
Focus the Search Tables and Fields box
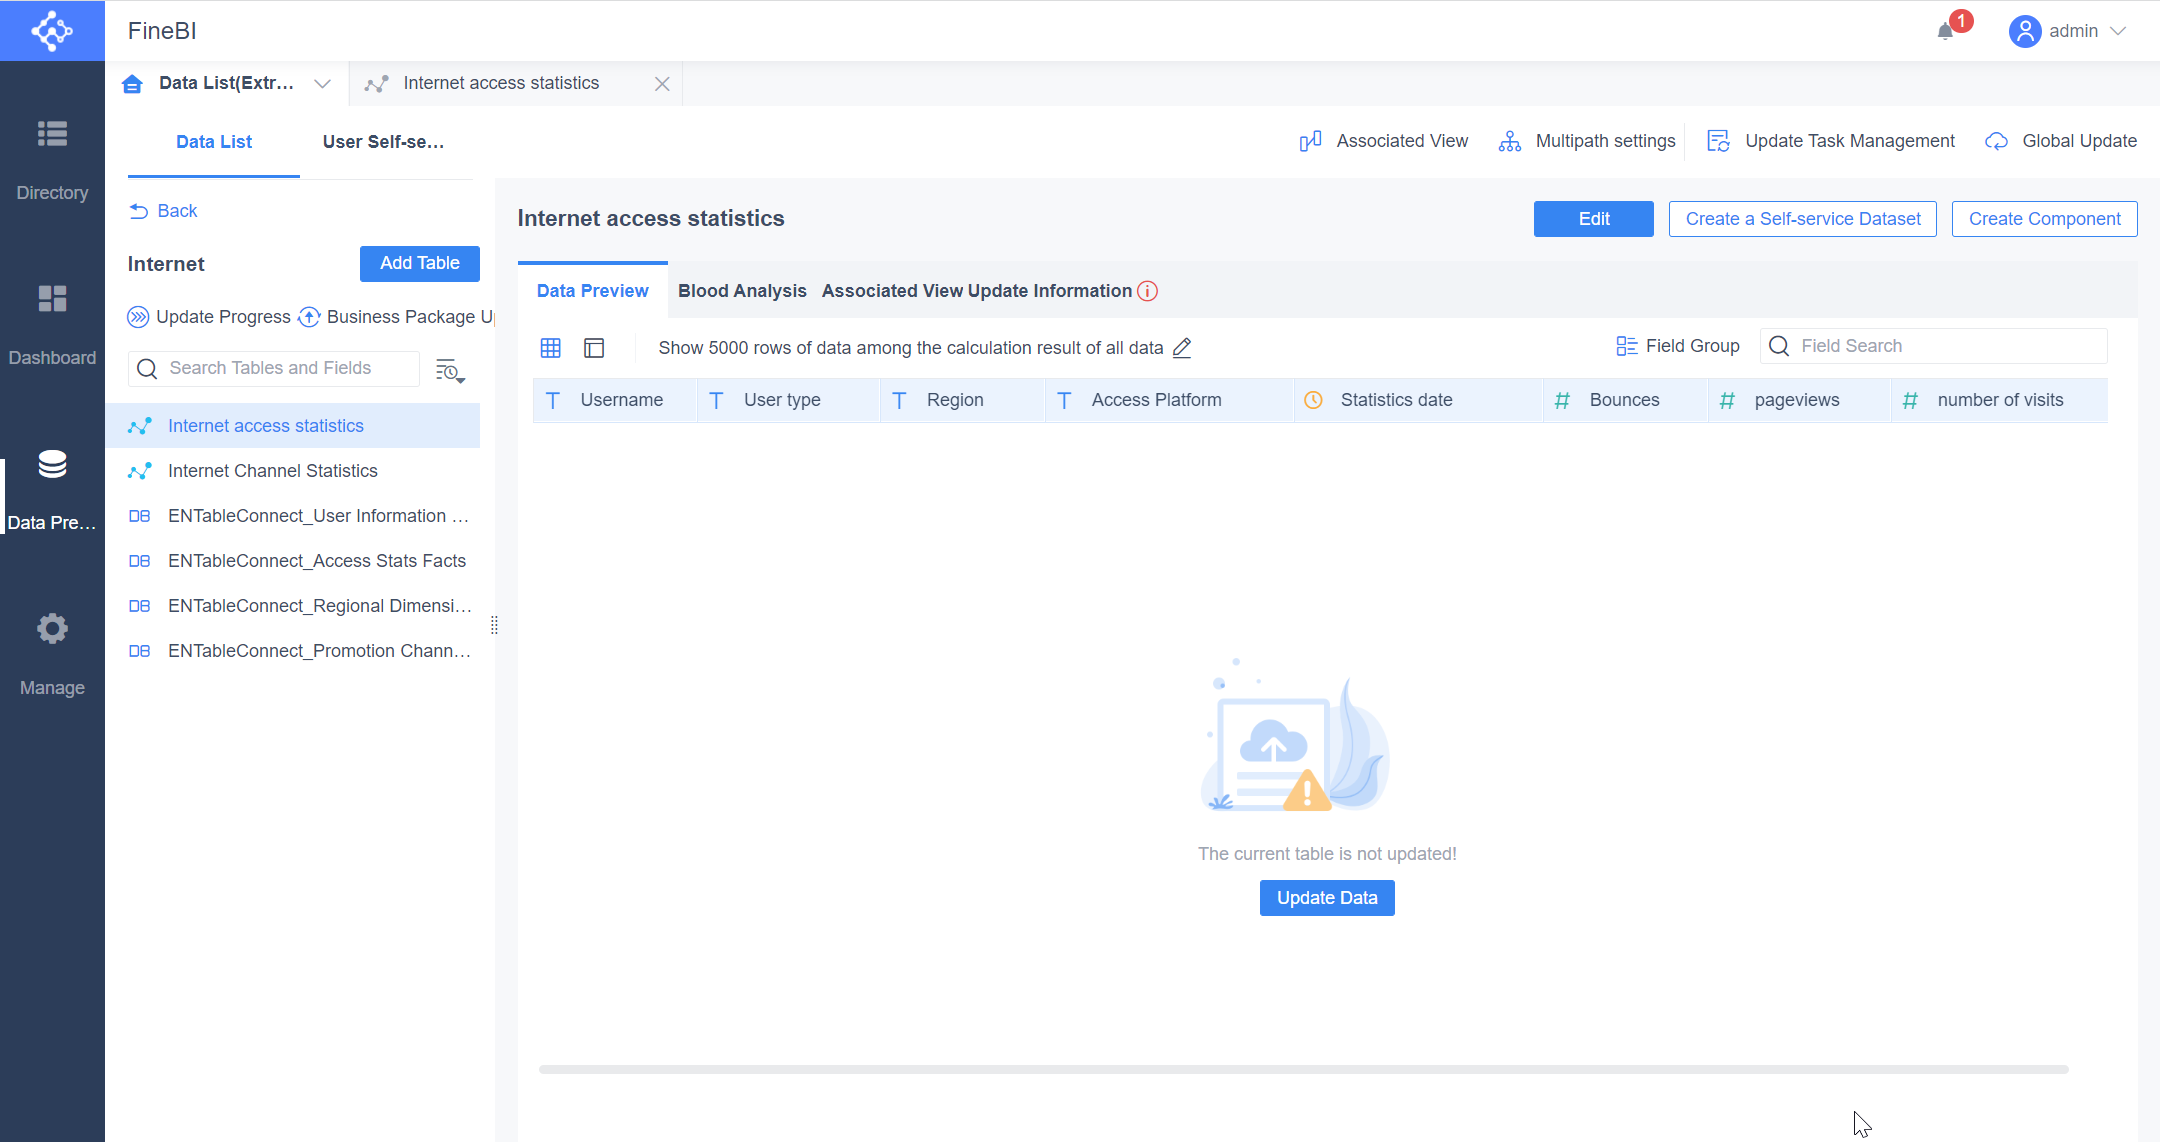click(x=274, y=368)
